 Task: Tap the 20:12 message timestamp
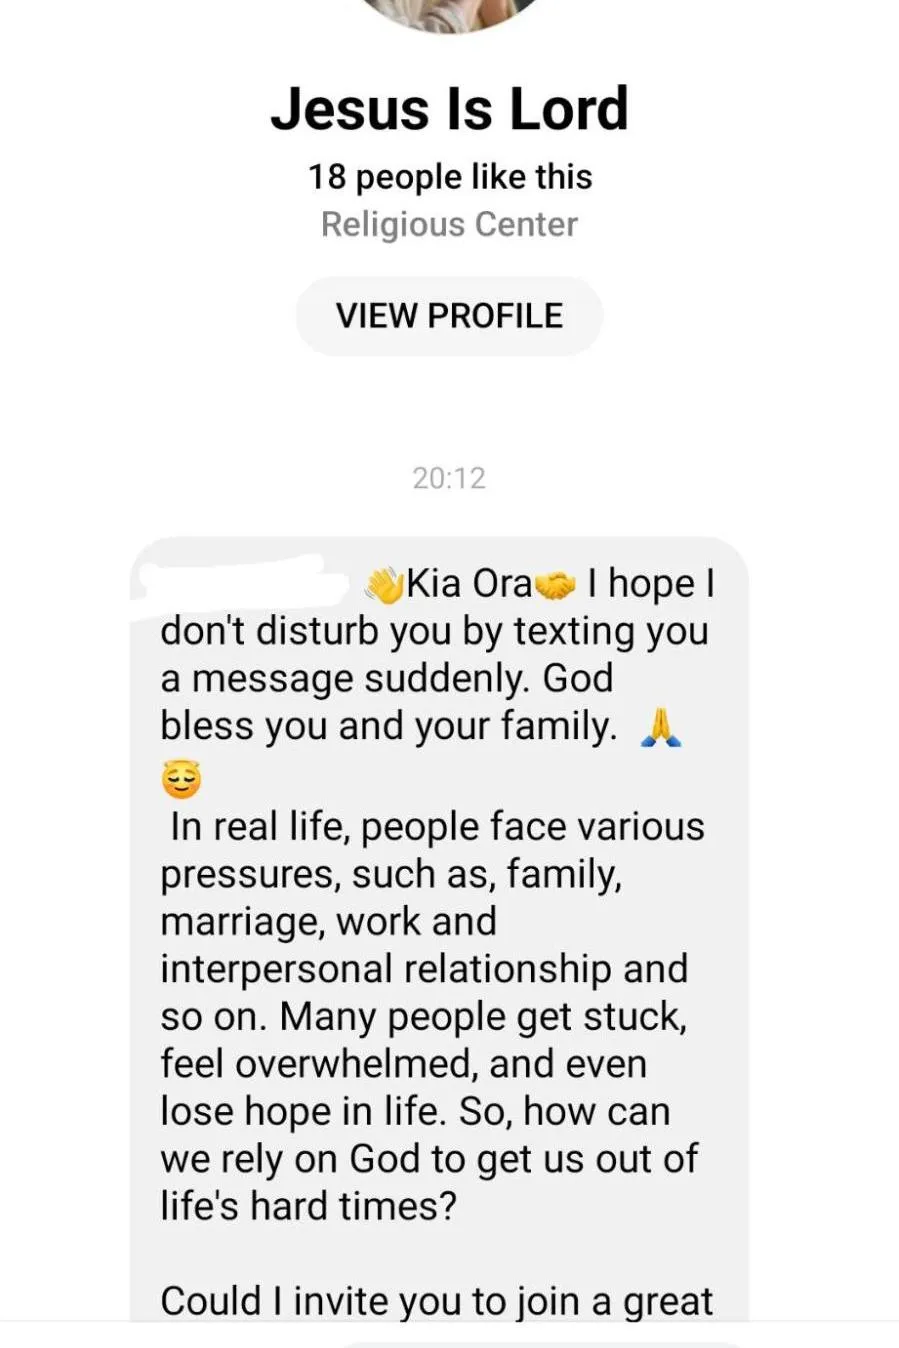pyautogui.click(x=449, y=478)
